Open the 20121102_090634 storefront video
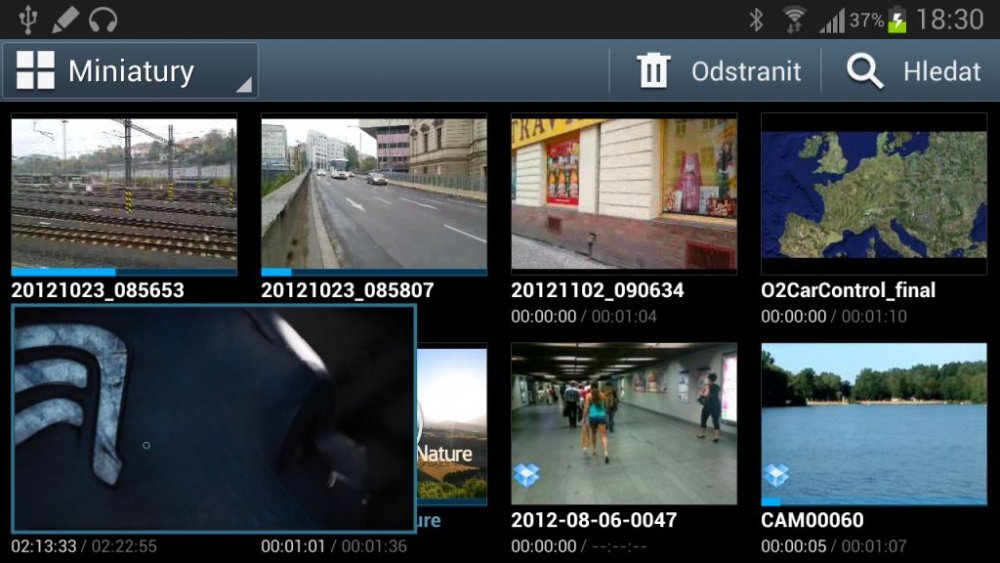 [x=623, y=192]
